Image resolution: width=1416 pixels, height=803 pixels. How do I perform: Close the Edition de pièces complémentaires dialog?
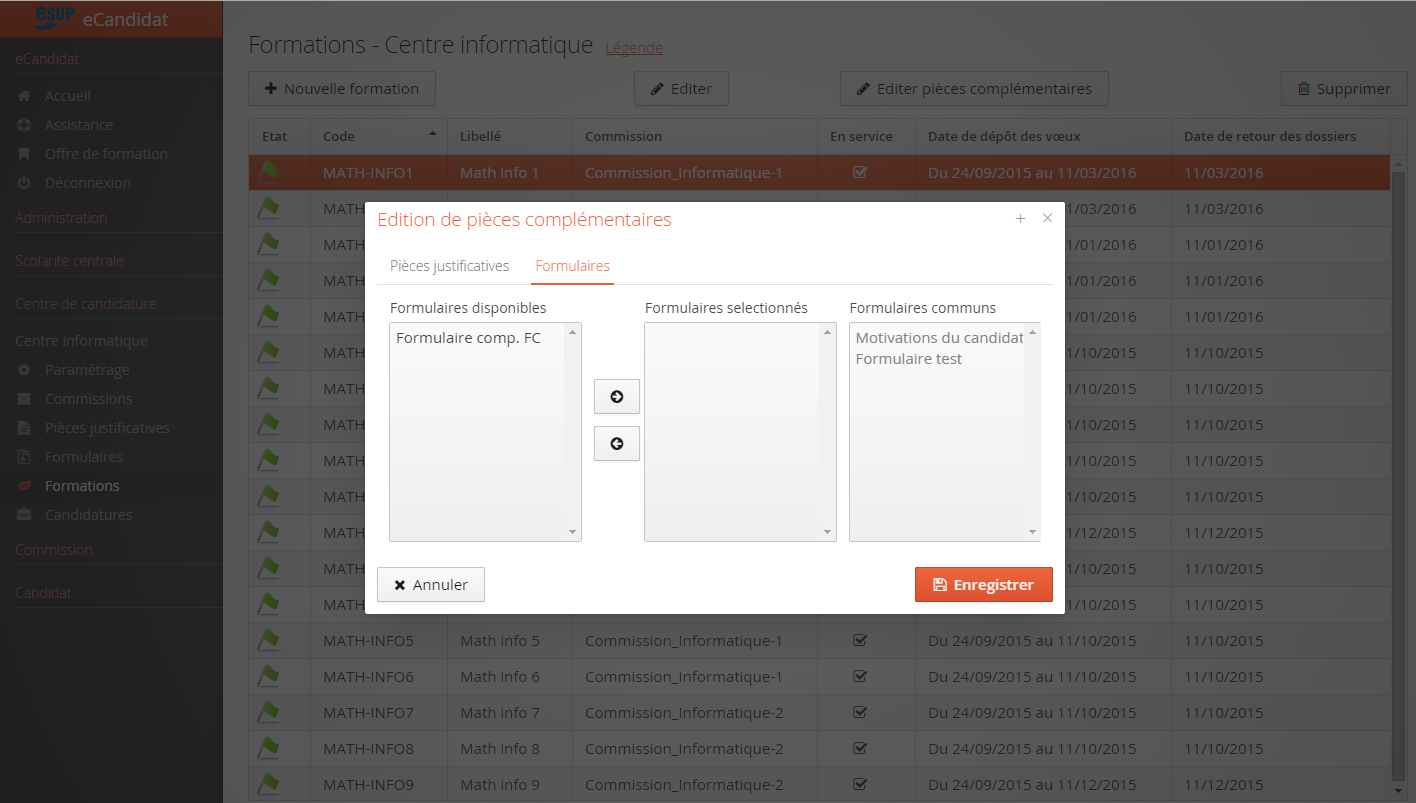1047,218
